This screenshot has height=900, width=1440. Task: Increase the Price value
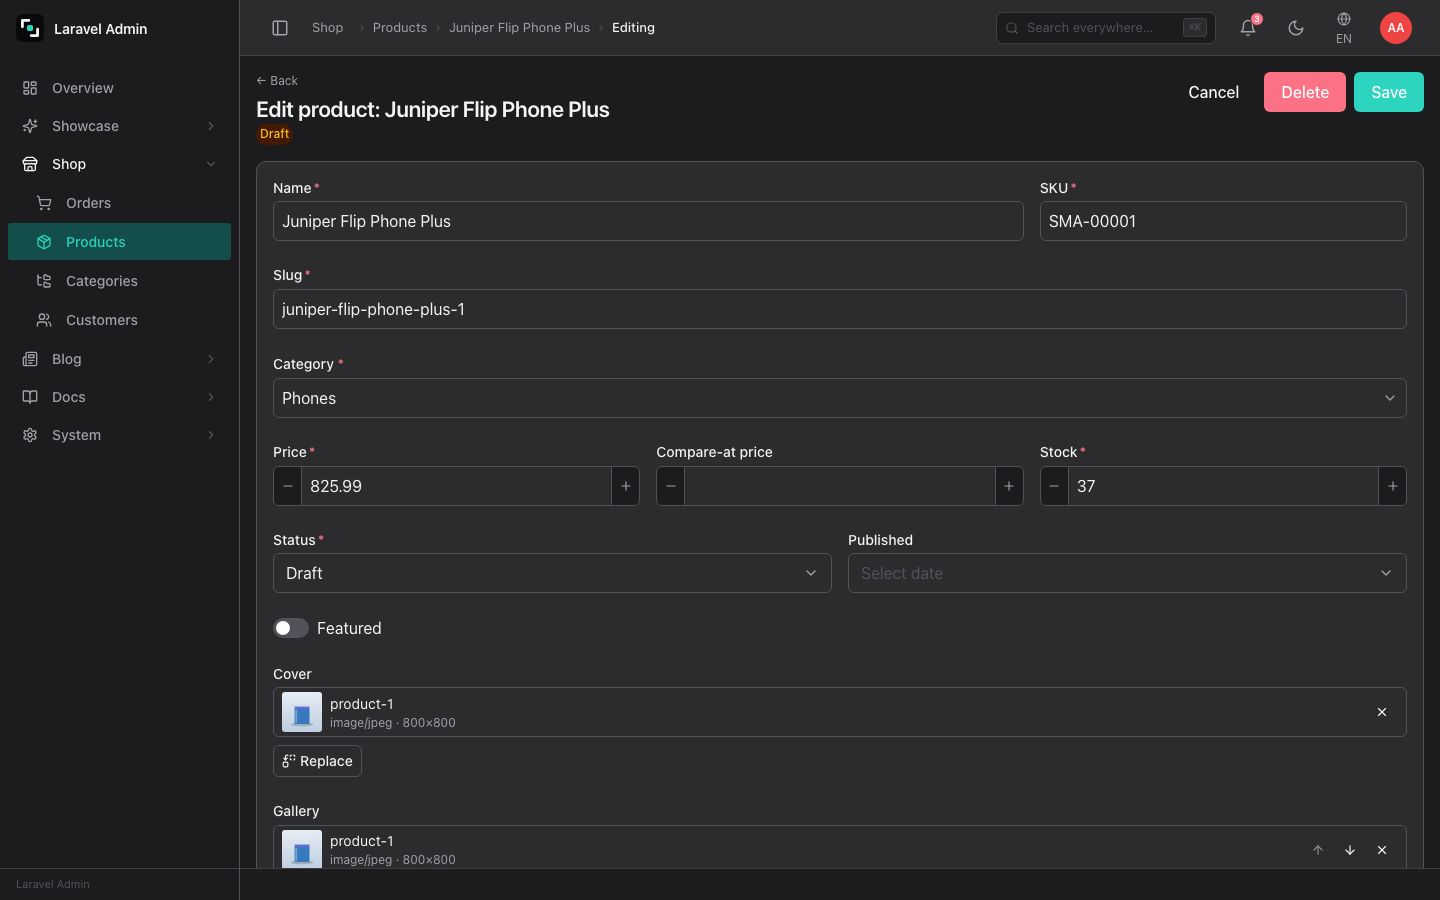(x=626, y=486)
